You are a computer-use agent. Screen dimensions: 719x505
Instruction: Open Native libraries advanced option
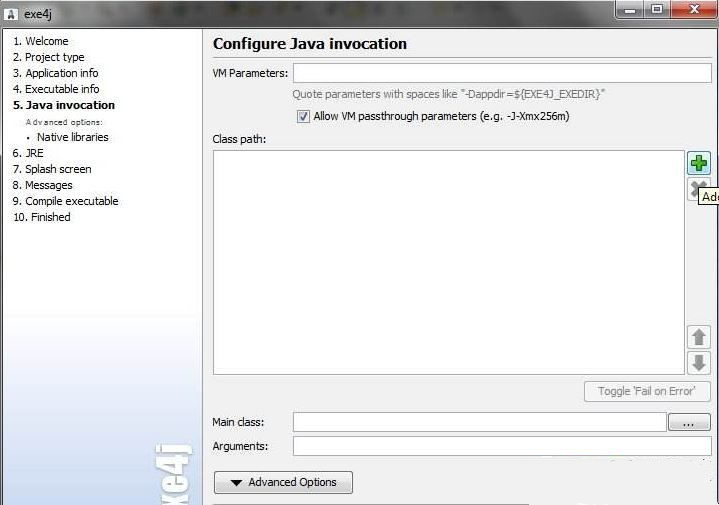click(x=72, y=137)
